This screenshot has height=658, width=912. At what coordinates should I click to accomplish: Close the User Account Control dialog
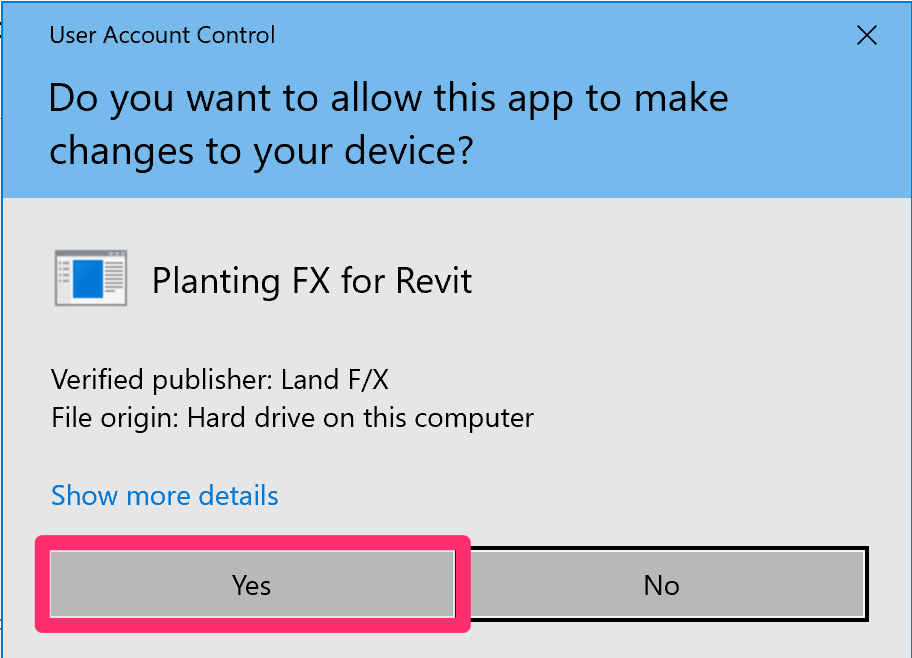pyautogui.click(x=867, y=37)
